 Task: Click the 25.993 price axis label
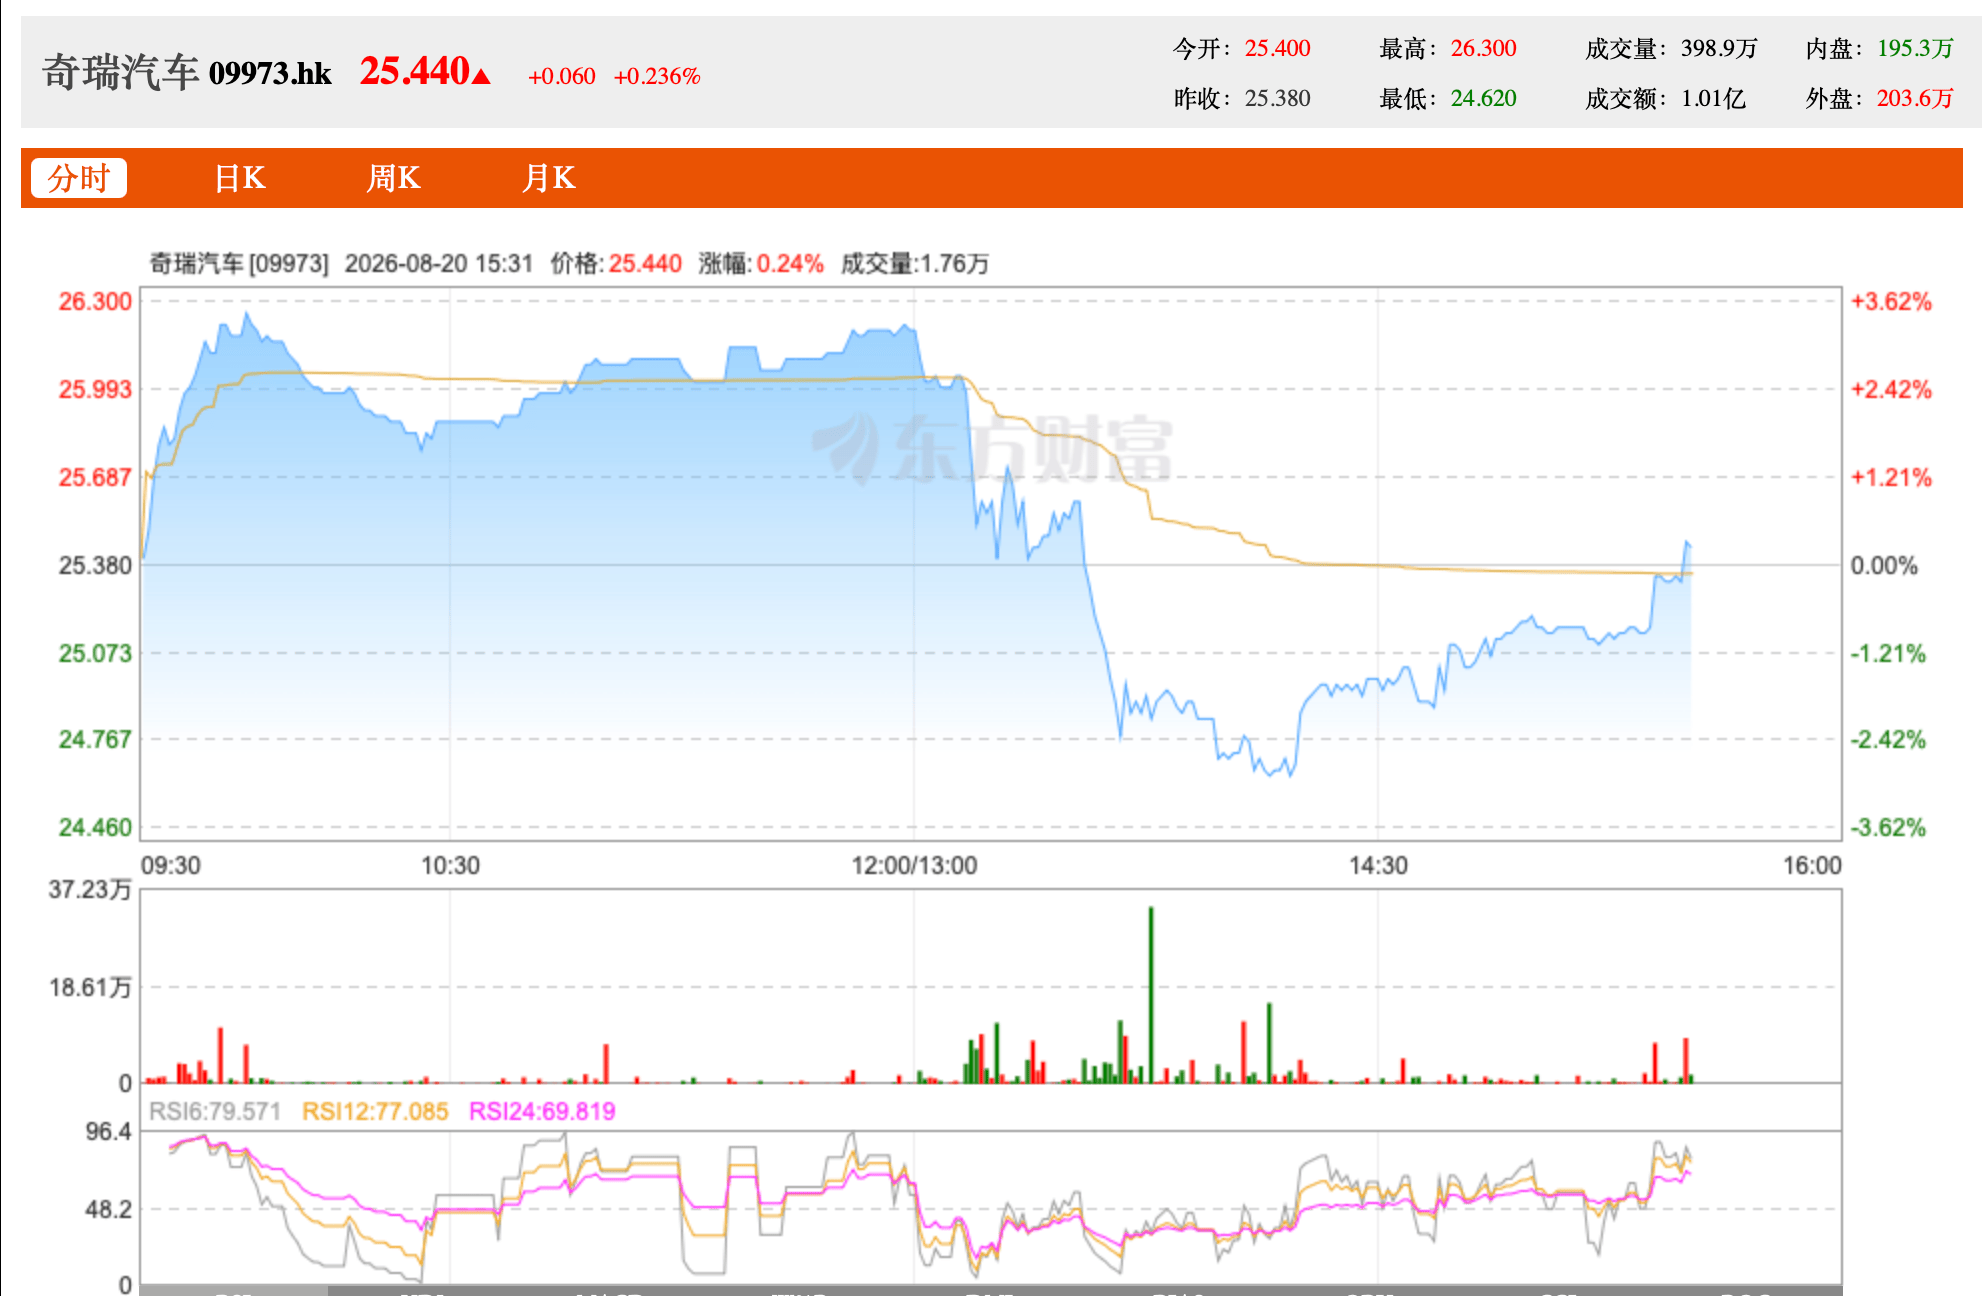(95, 389)
